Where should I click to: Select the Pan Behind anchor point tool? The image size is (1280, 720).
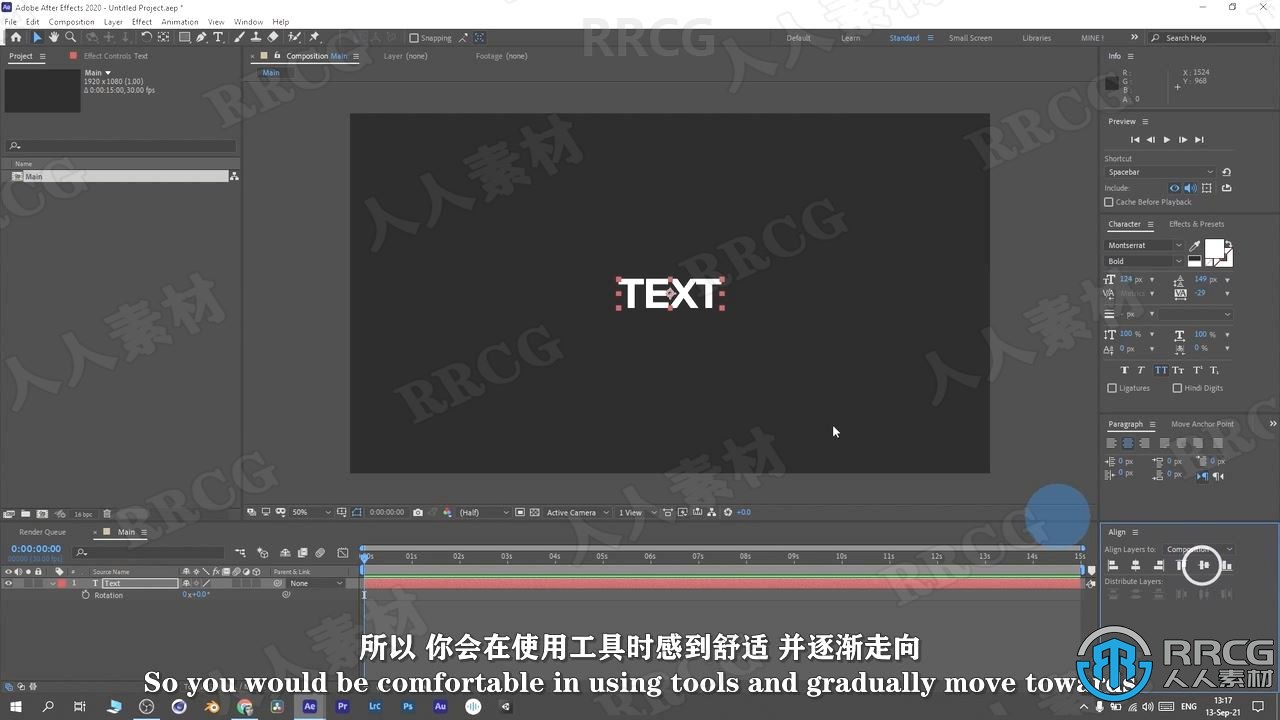[164, 37]
